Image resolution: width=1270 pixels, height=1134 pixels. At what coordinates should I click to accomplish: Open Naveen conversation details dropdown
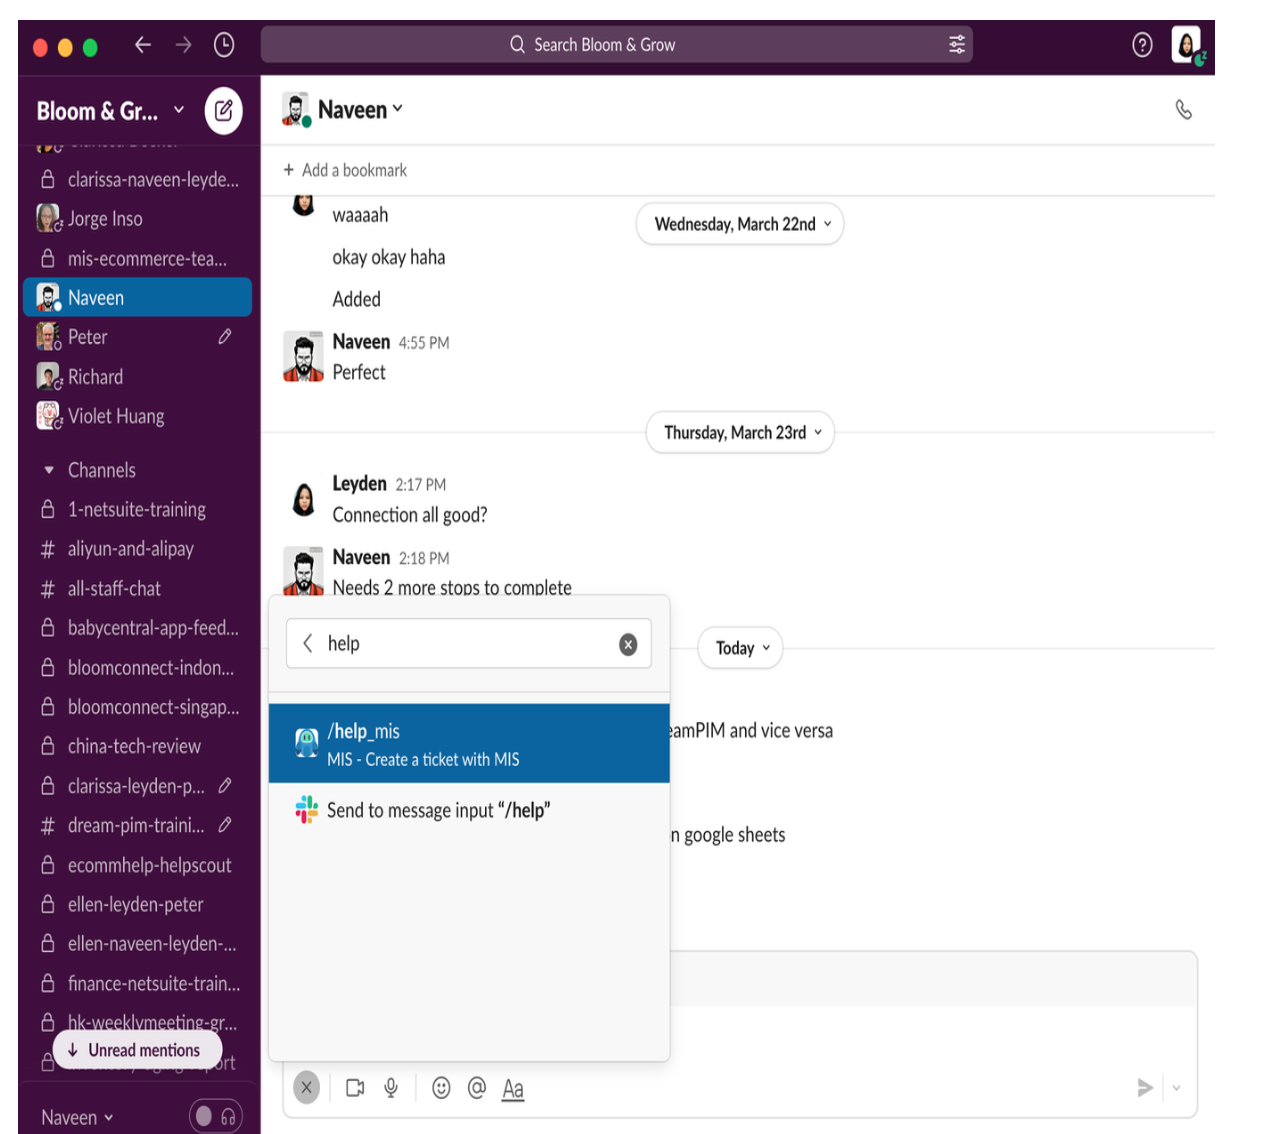click(360, 110)
